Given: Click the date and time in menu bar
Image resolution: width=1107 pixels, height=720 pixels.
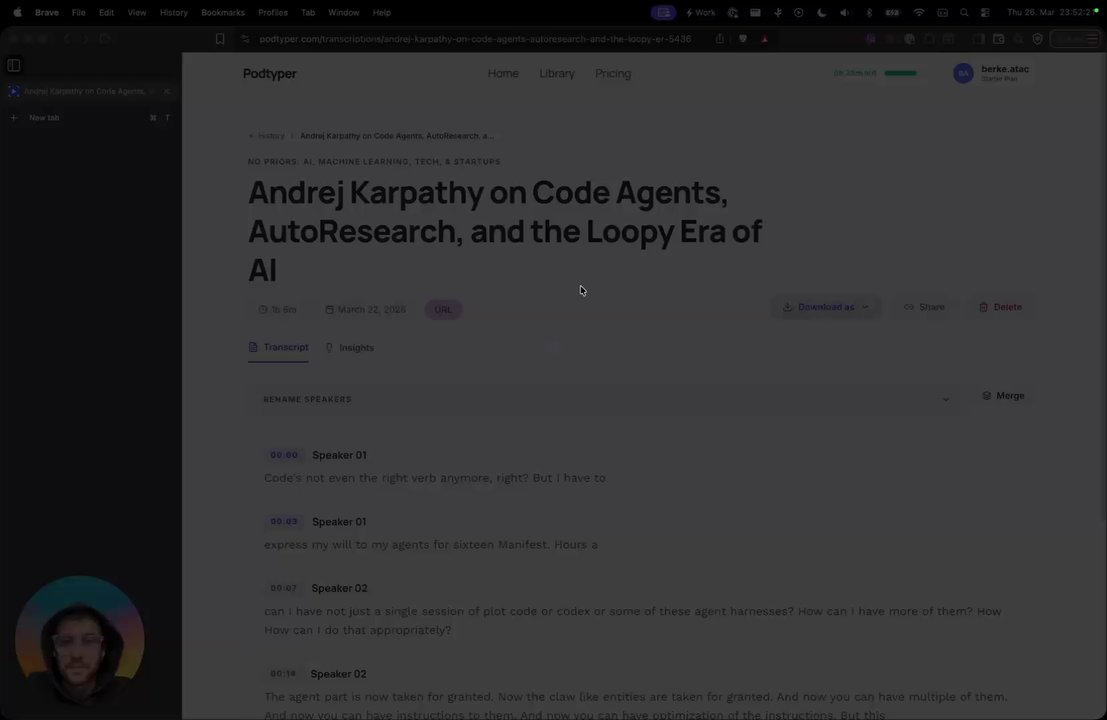Looking at the screenshot, I should 1049,13.
